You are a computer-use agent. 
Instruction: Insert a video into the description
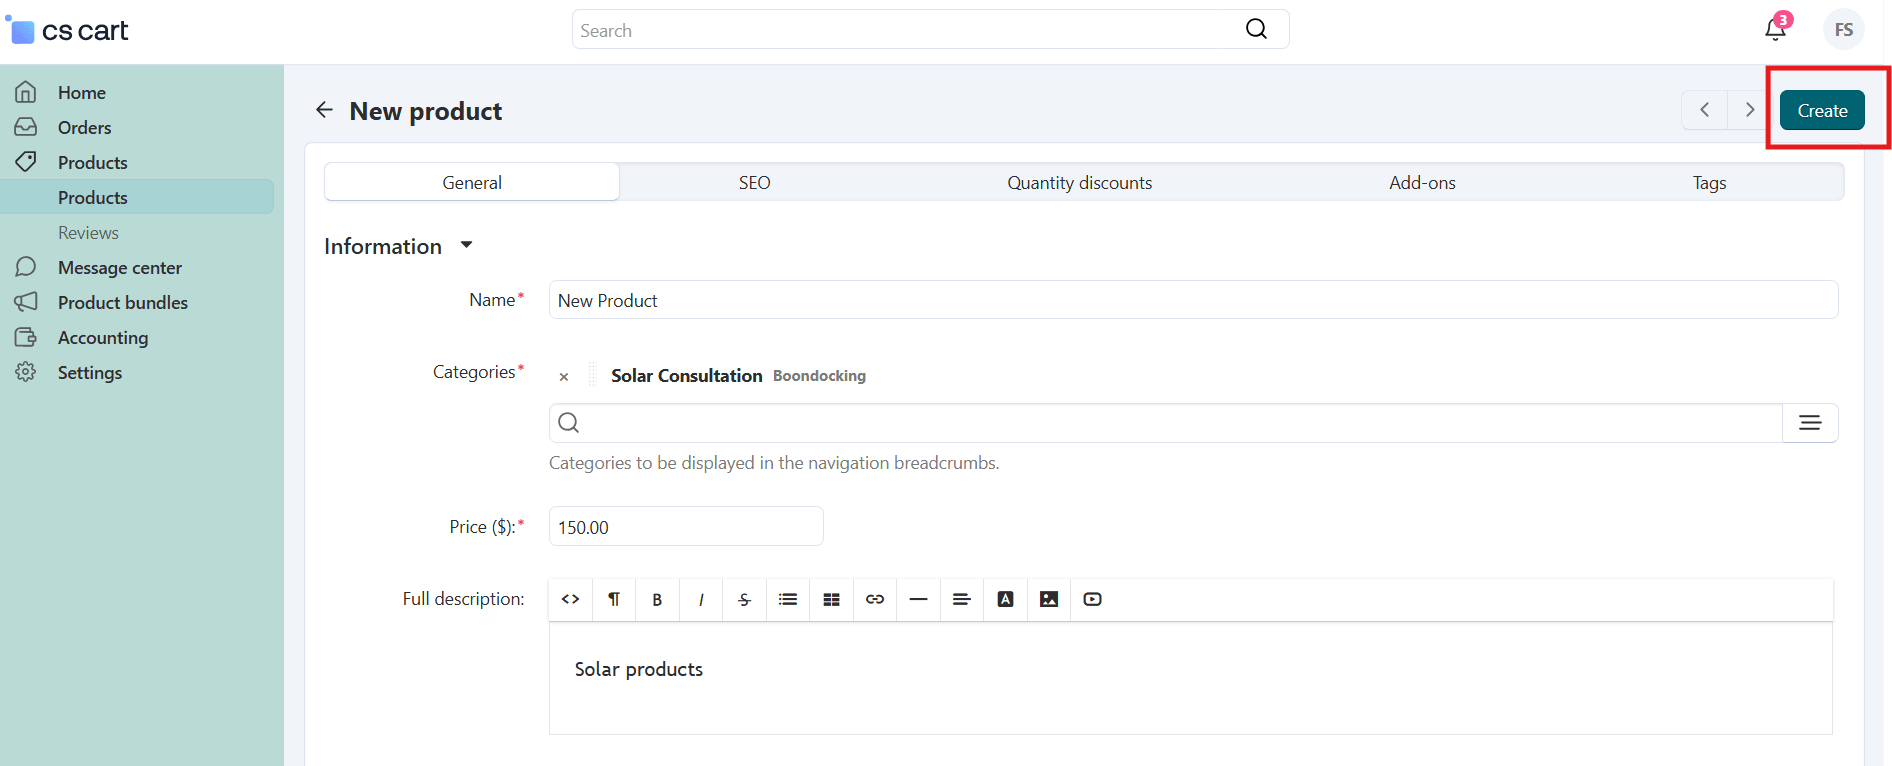[x=1092, y=599]
